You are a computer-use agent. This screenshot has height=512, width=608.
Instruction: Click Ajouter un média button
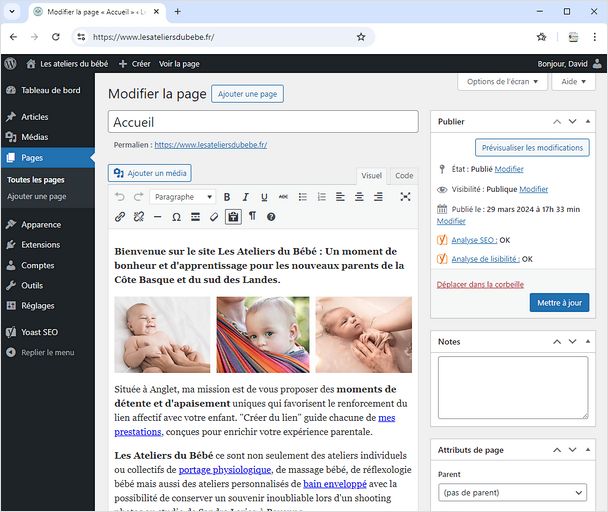150,173
